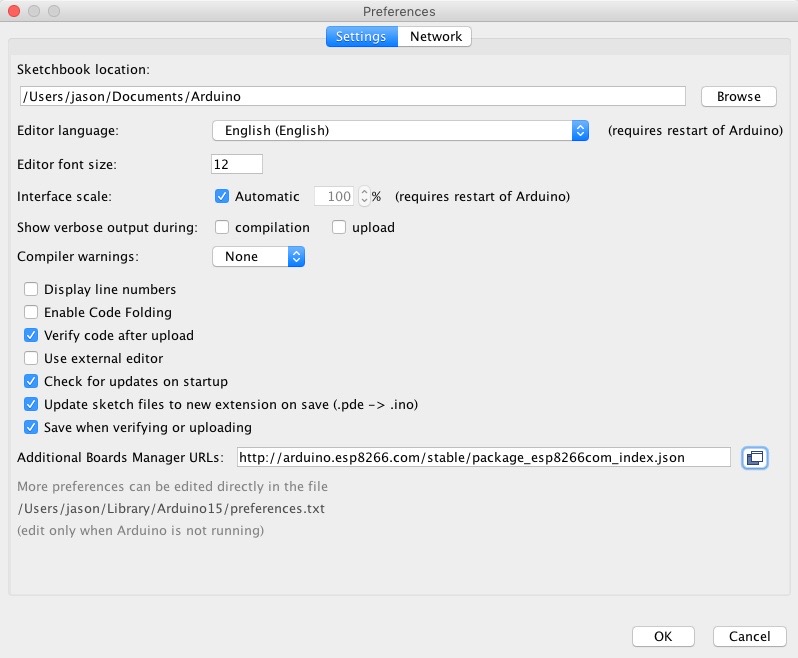This screenshot has height=658, width=798.
Task: Click the /Users/jason/Library/Arduino15/preferences.txt path
Action: pos(171,508)
